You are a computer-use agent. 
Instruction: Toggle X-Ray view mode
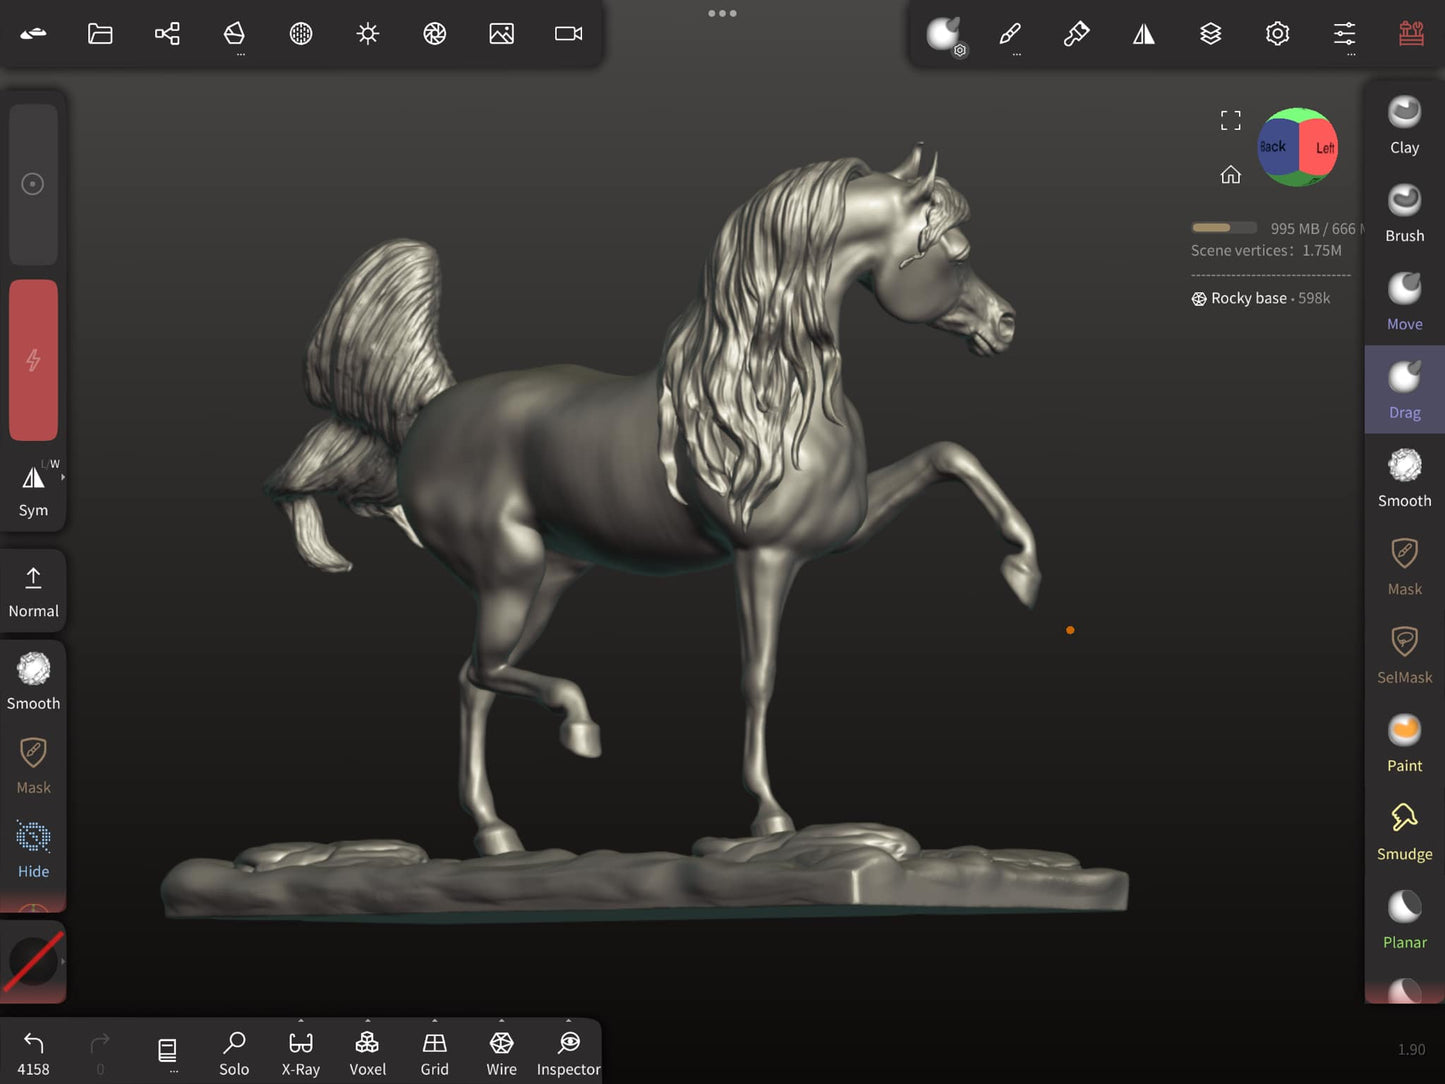click(300, 1053)
